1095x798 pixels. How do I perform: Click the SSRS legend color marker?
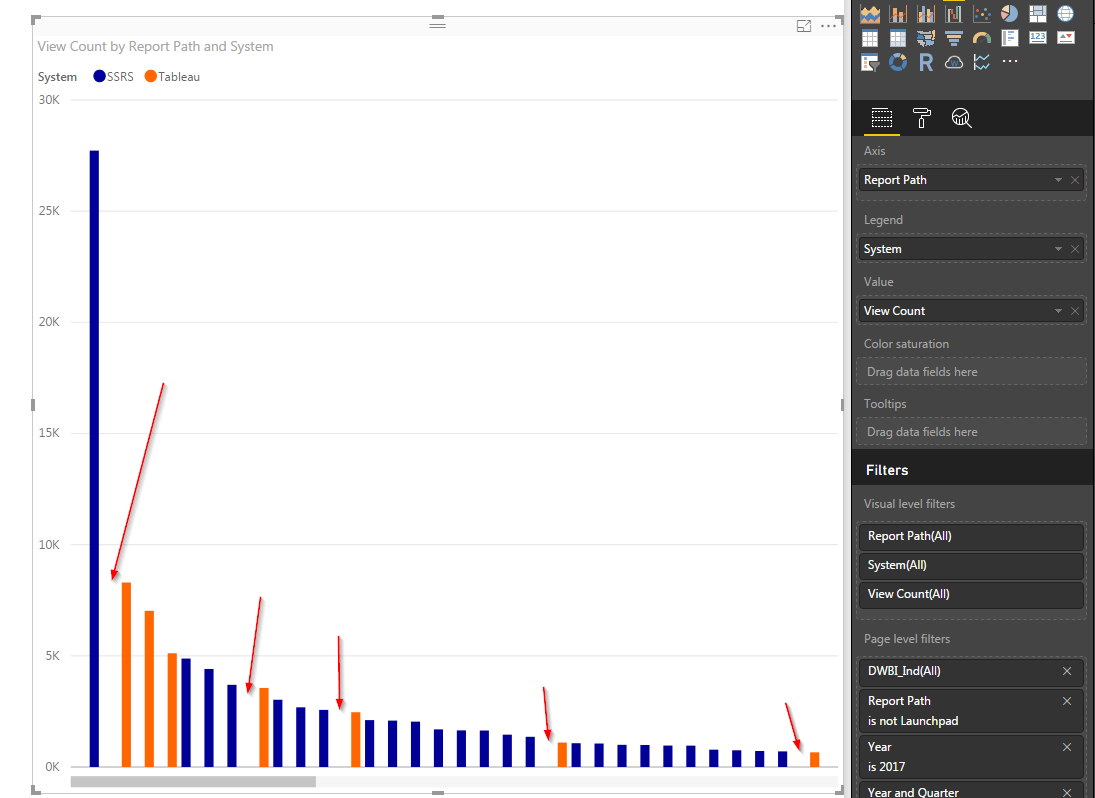coord(99,77)
